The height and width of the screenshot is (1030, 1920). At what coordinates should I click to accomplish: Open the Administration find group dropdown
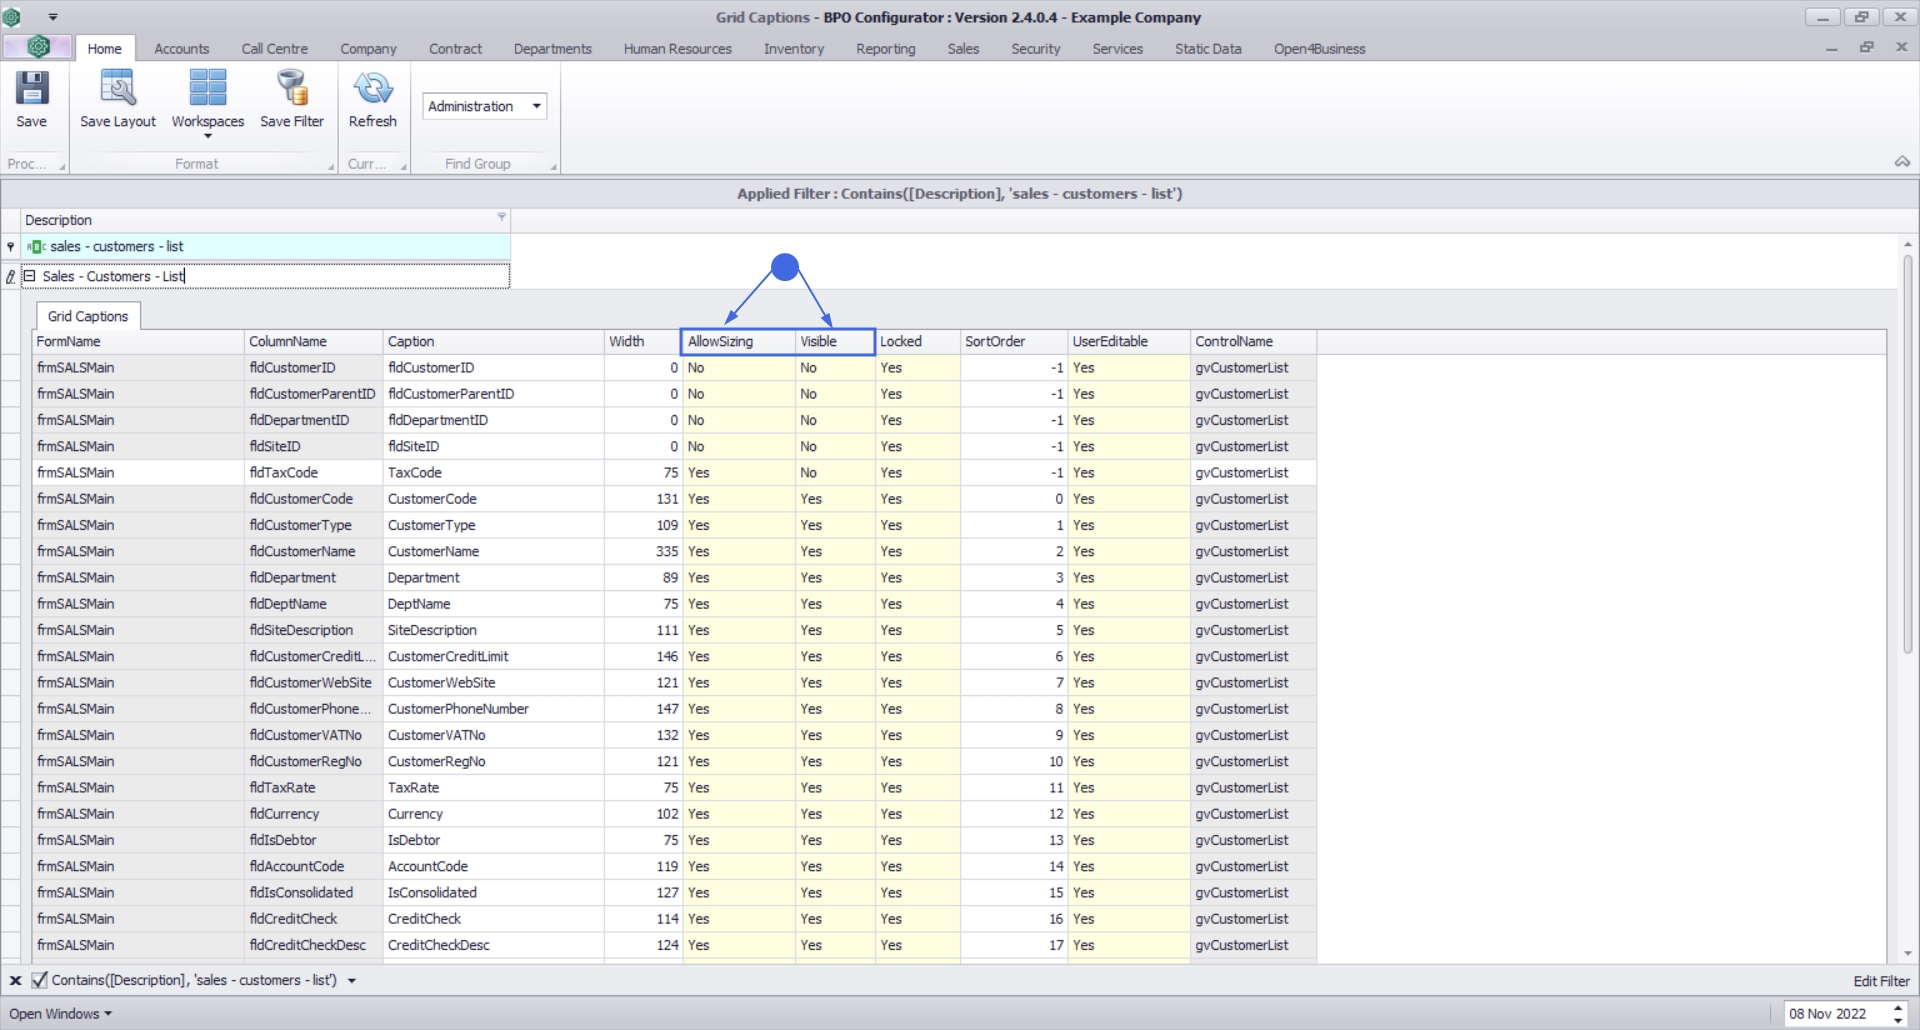pos(537,106)
